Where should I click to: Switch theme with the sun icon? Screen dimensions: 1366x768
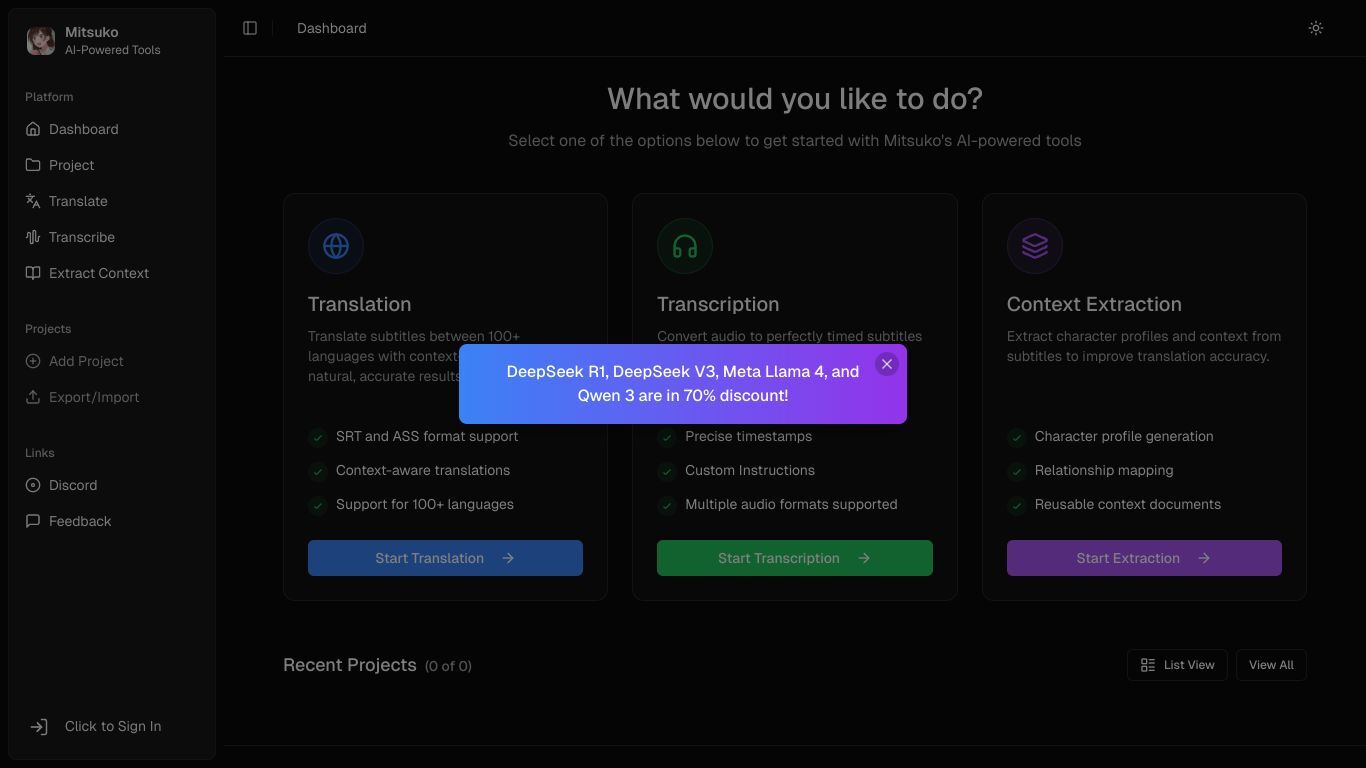pyautogui.click(x=1316, y=28)
